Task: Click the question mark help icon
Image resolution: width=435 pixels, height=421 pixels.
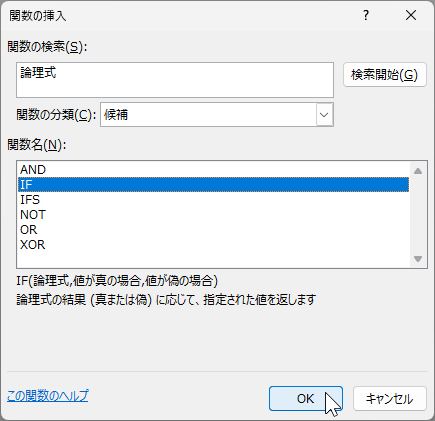Action: (366, 15)
